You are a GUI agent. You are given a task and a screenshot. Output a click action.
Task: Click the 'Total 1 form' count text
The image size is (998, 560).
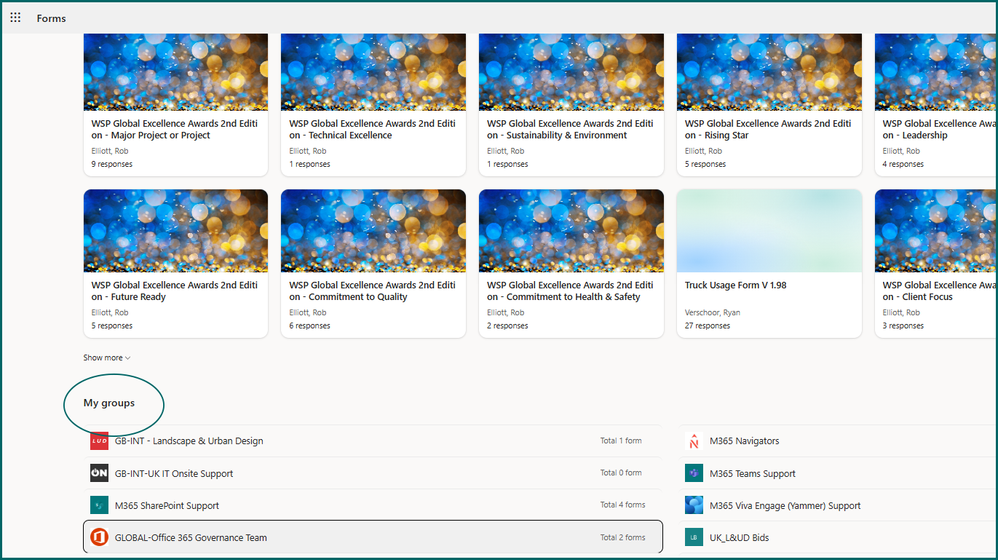(621, 440)
